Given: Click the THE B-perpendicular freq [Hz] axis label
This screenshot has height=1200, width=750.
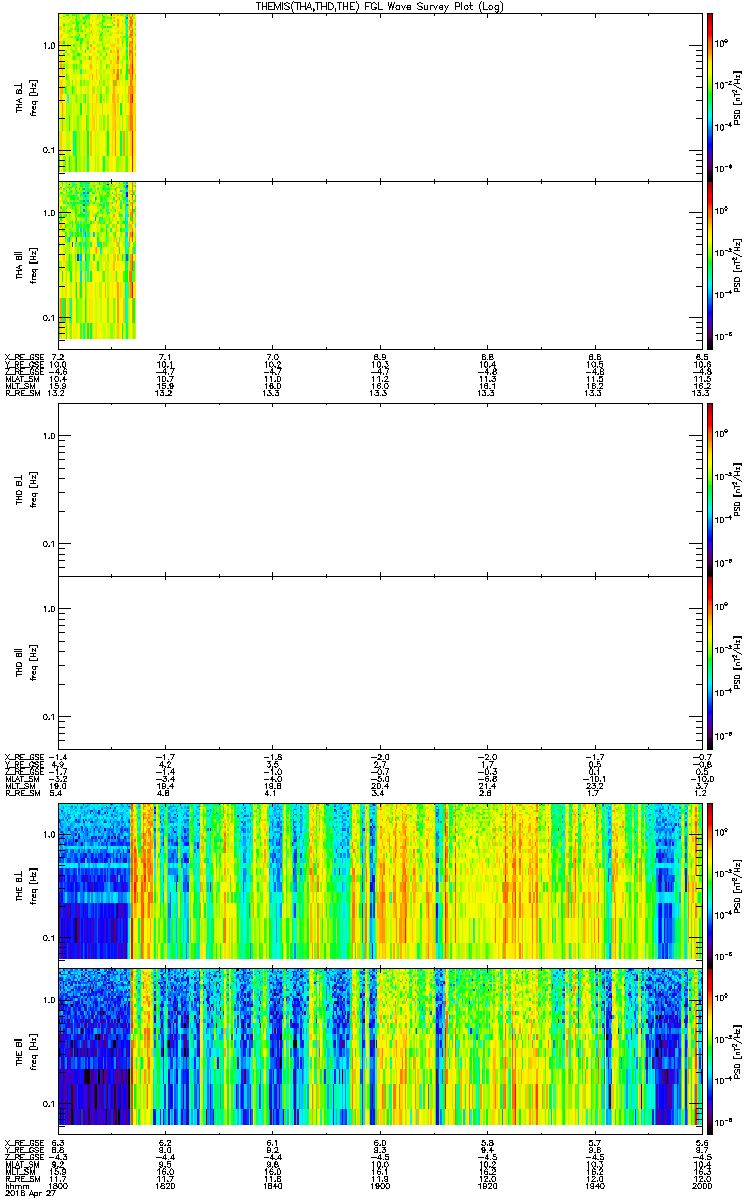Looking at the screenshot, I should tap(33, 886).
